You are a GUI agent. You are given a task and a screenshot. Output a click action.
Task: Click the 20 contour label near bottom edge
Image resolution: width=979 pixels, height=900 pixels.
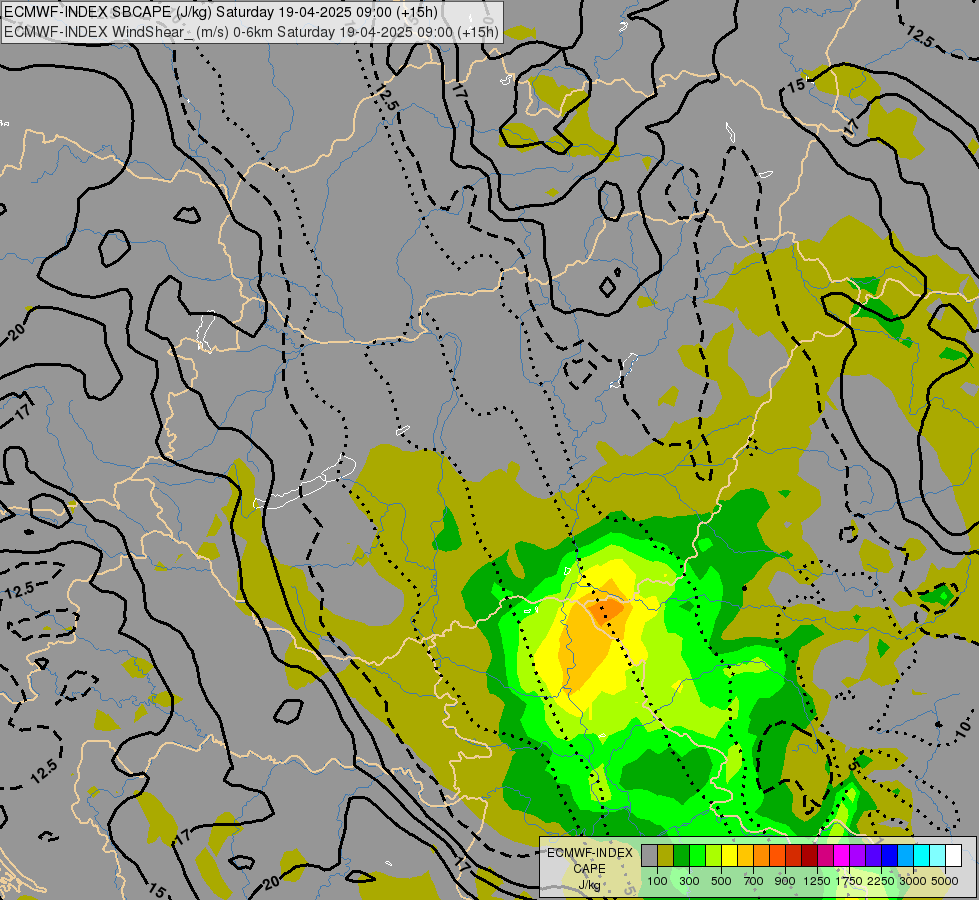tap(271, 882)
